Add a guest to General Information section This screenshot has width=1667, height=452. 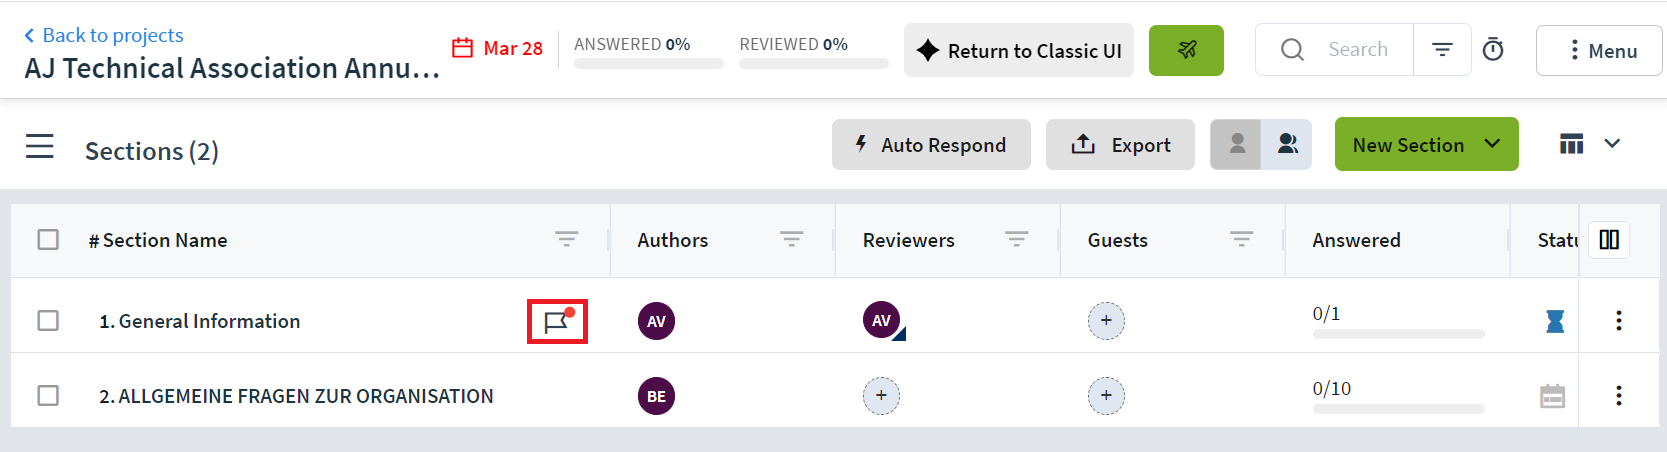click(x=1106, y=321)
